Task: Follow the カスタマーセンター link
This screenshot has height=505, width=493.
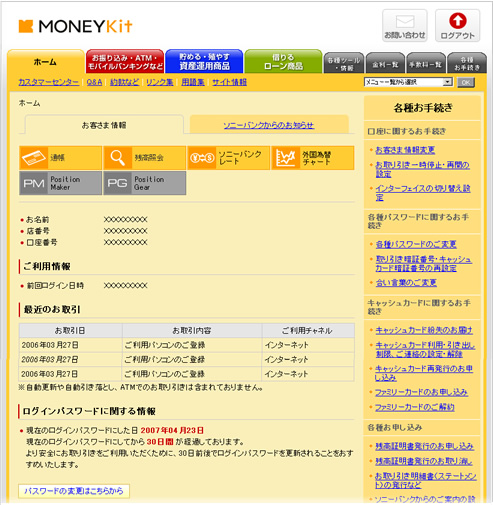Action: click(x=49, y=82)
